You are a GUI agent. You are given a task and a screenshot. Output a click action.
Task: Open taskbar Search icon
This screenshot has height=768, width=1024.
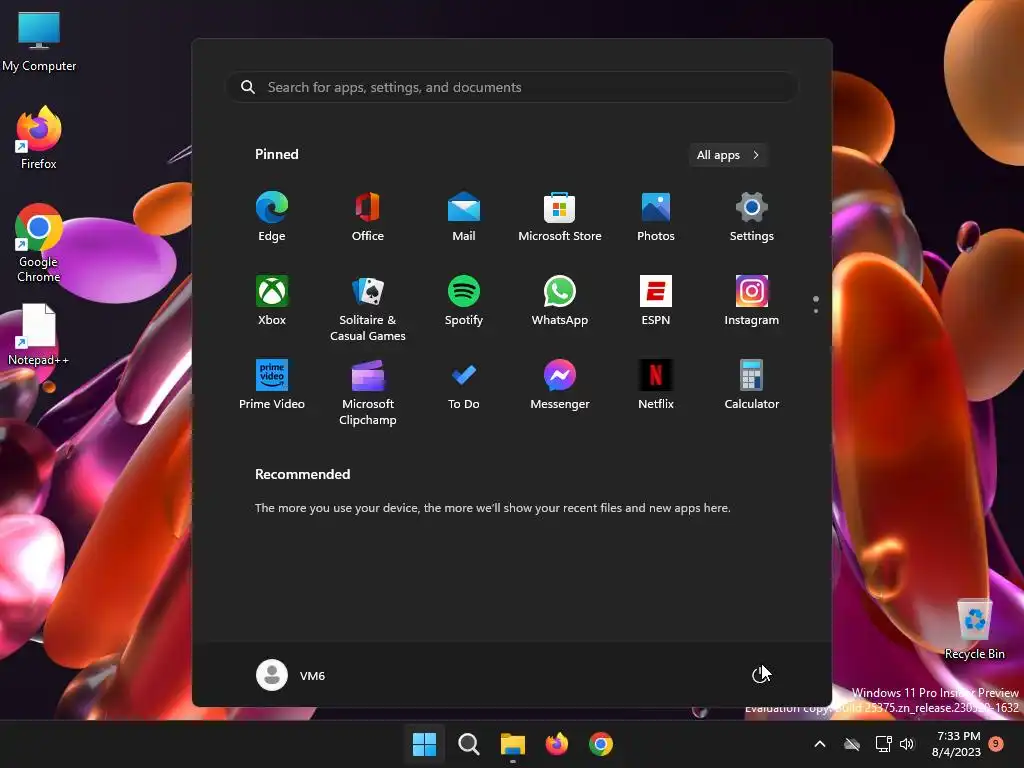click(468, 744)
